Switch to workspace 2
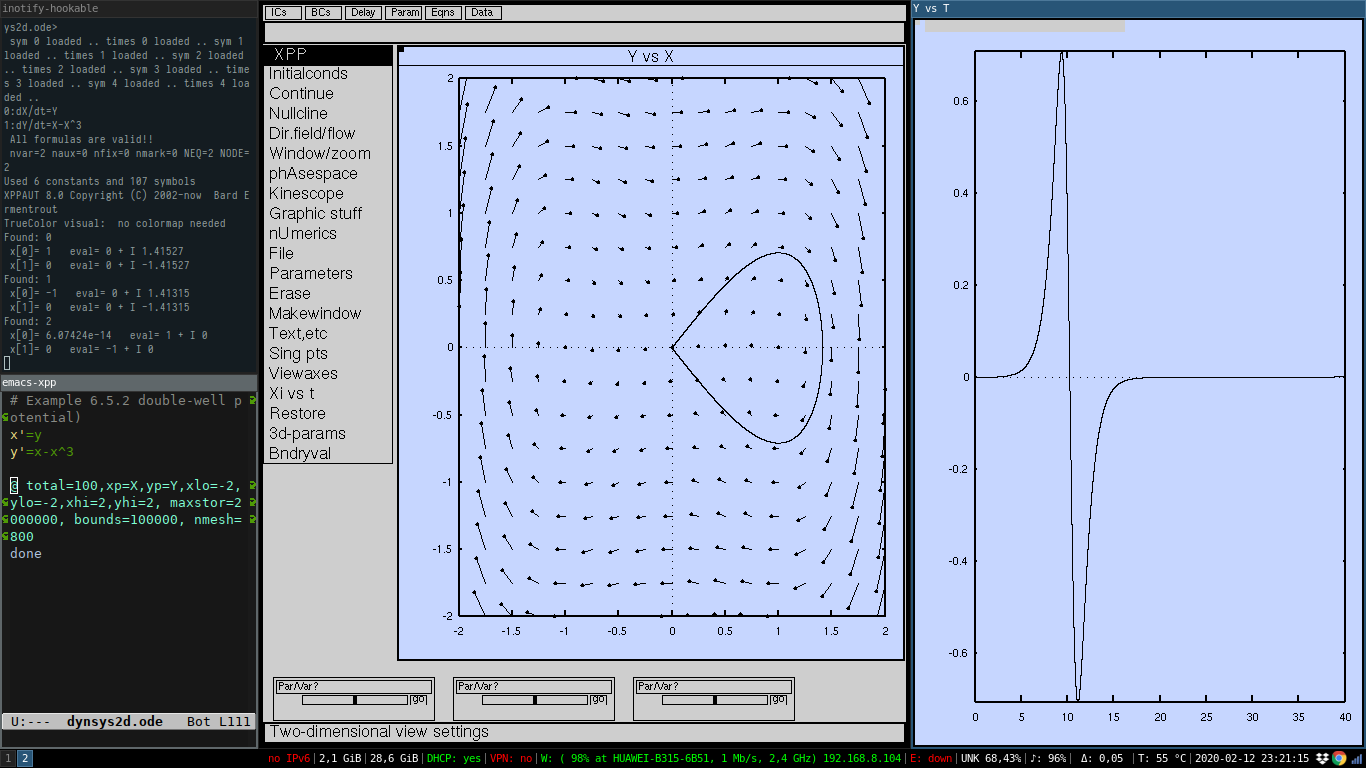The width and height of the screenshot is (1366, 768). point(25,759)
